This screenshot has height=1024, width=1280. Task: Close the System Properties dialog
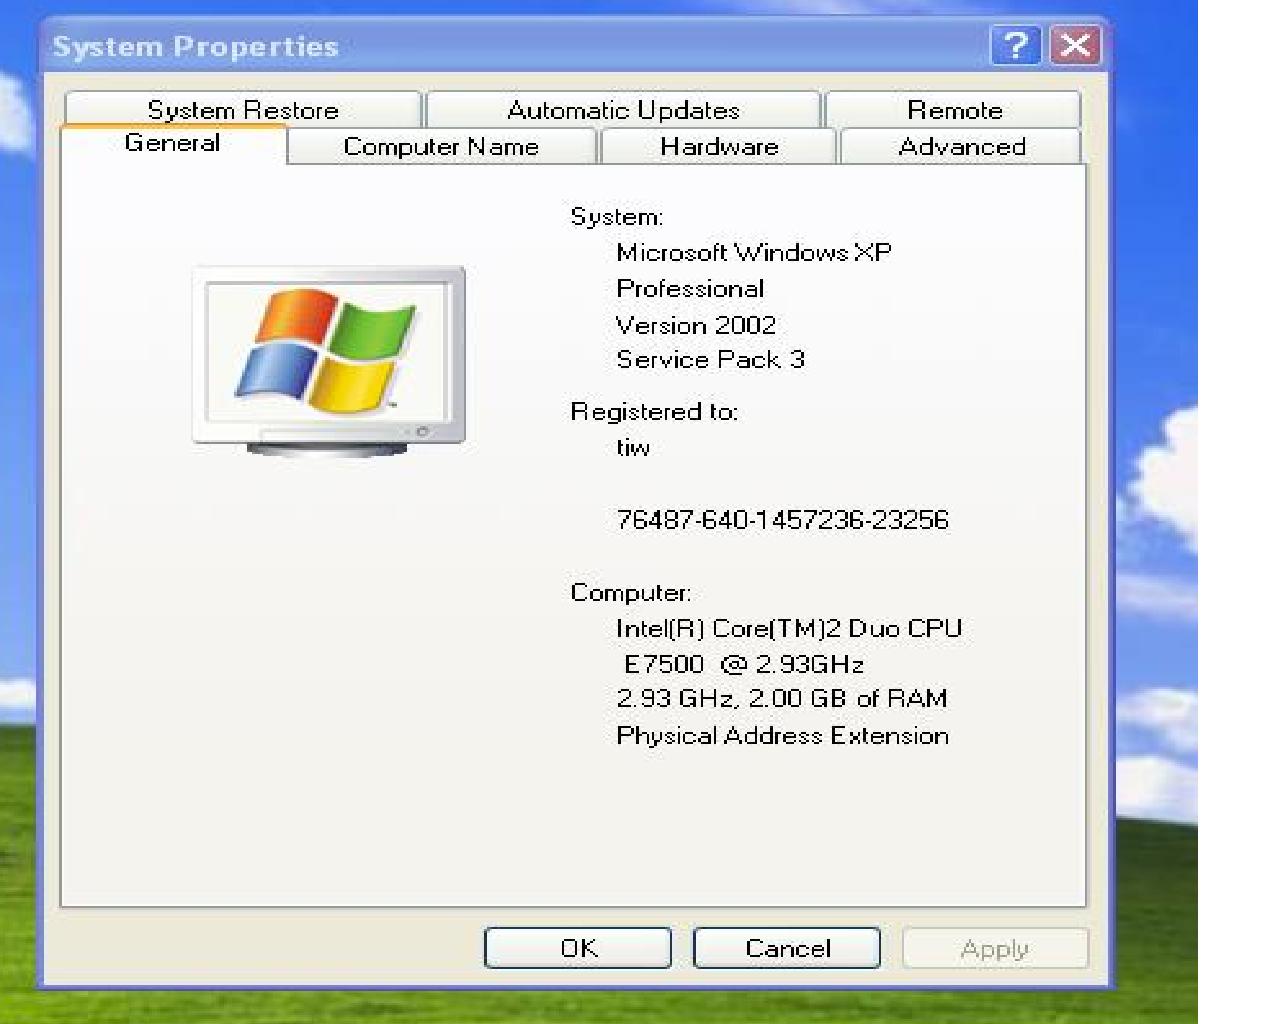(1076, 46)
